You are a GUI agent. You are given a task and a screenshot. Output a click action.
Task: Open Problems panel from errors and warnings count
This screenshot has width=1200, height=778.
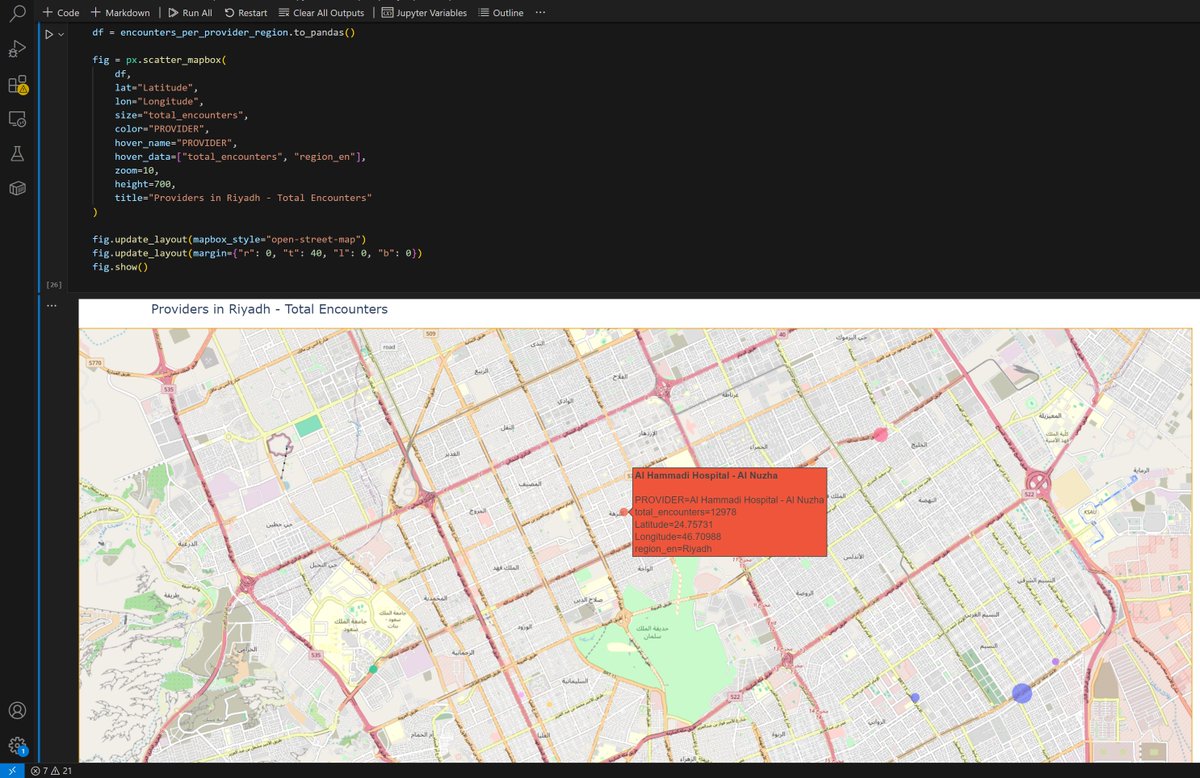(x=51, y=771)
